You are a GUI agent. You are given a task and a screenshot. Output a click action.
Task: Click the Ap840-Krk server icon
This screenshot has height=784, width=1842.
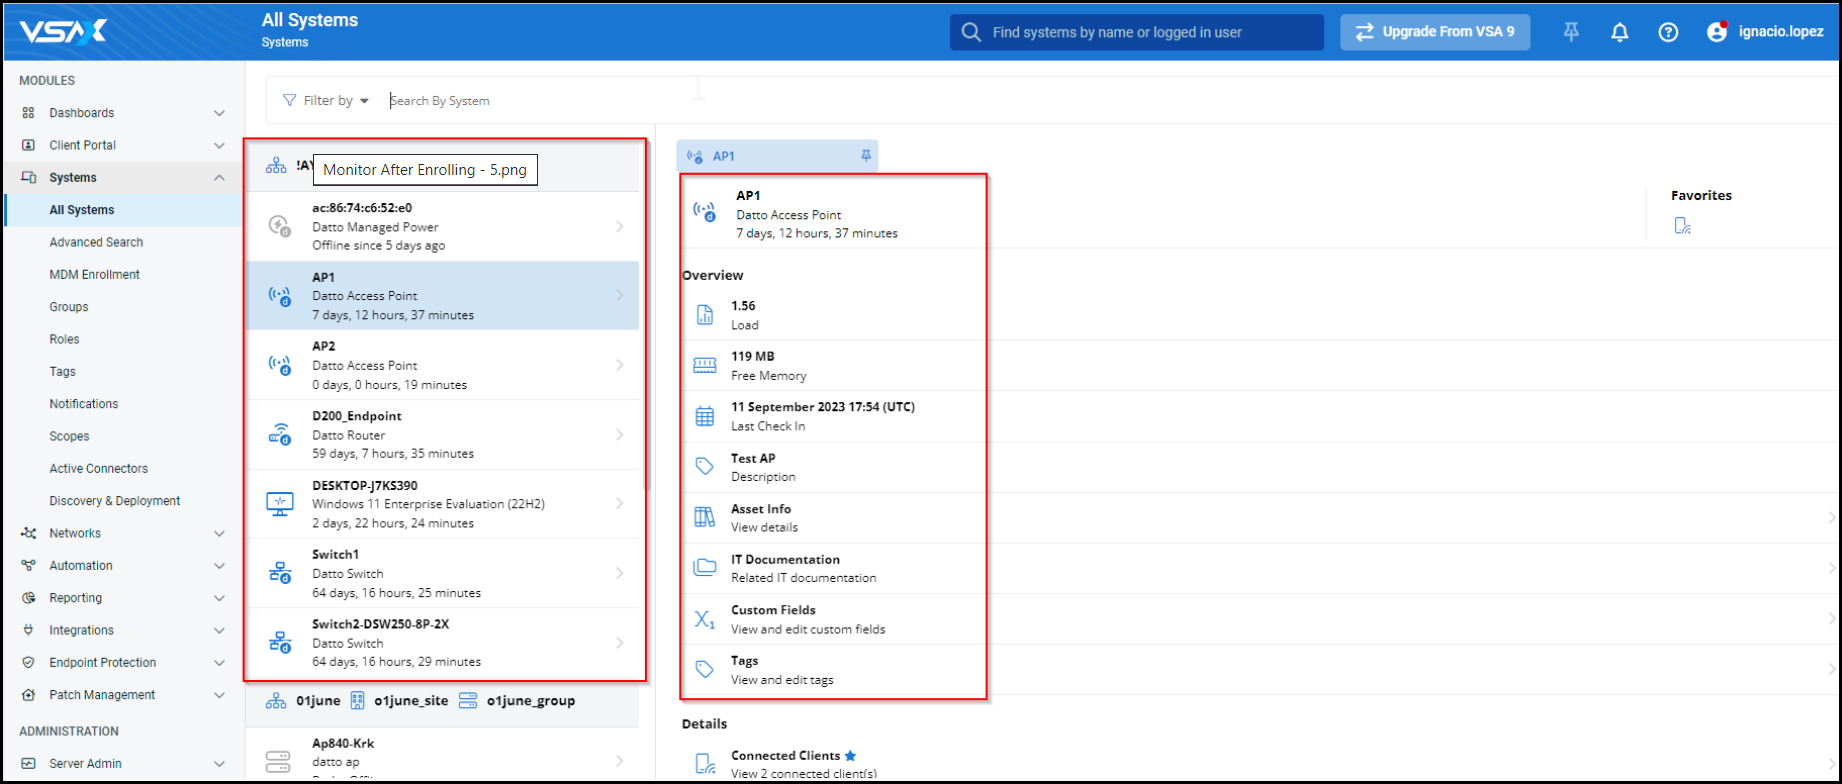click(x=279, y=762)
